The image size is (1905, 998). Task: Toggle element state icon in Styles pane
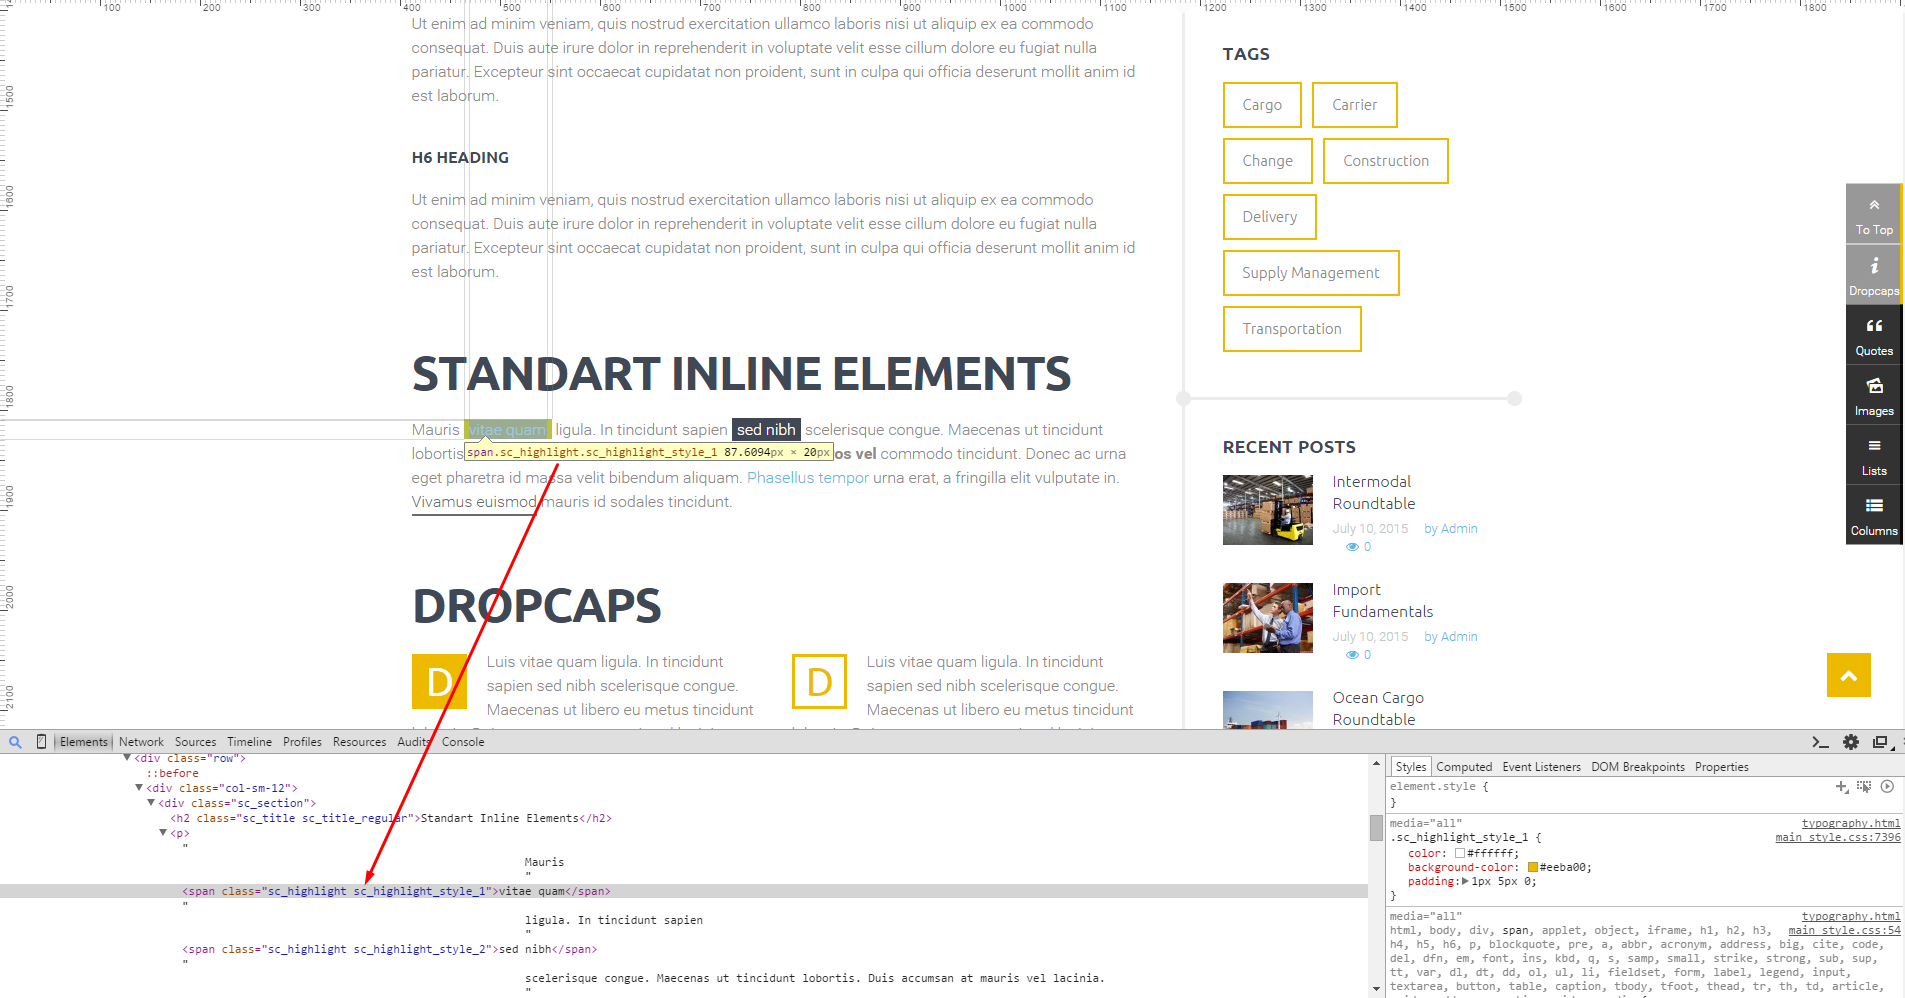1864,787
